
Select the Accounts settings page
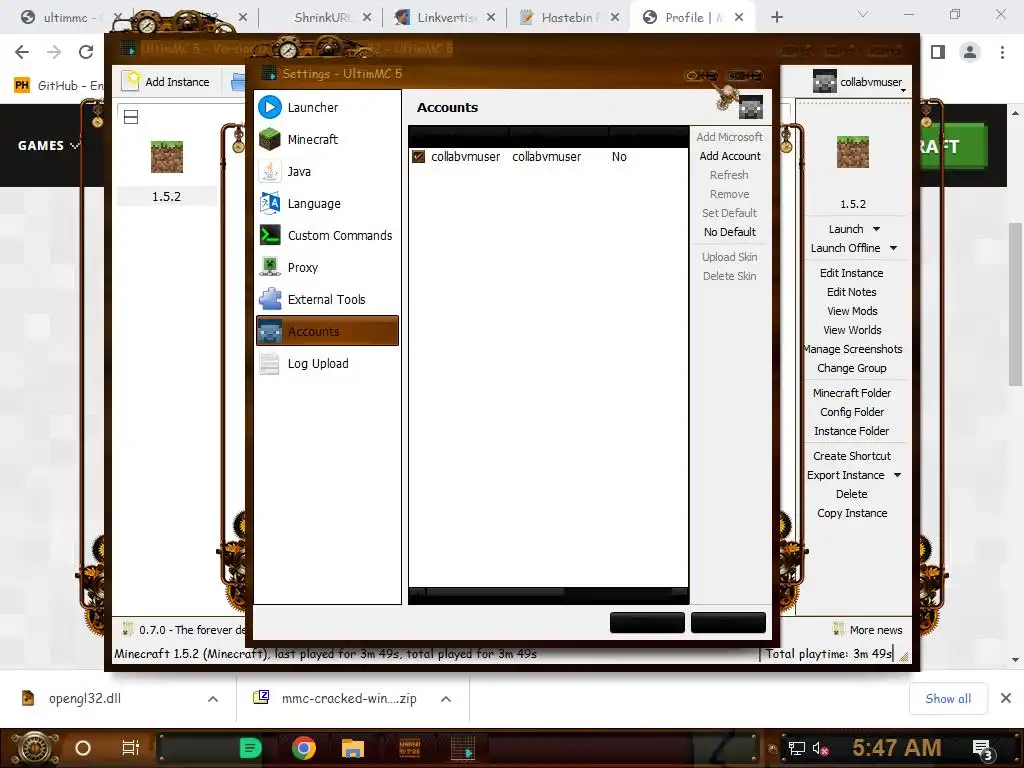point(327,331)
